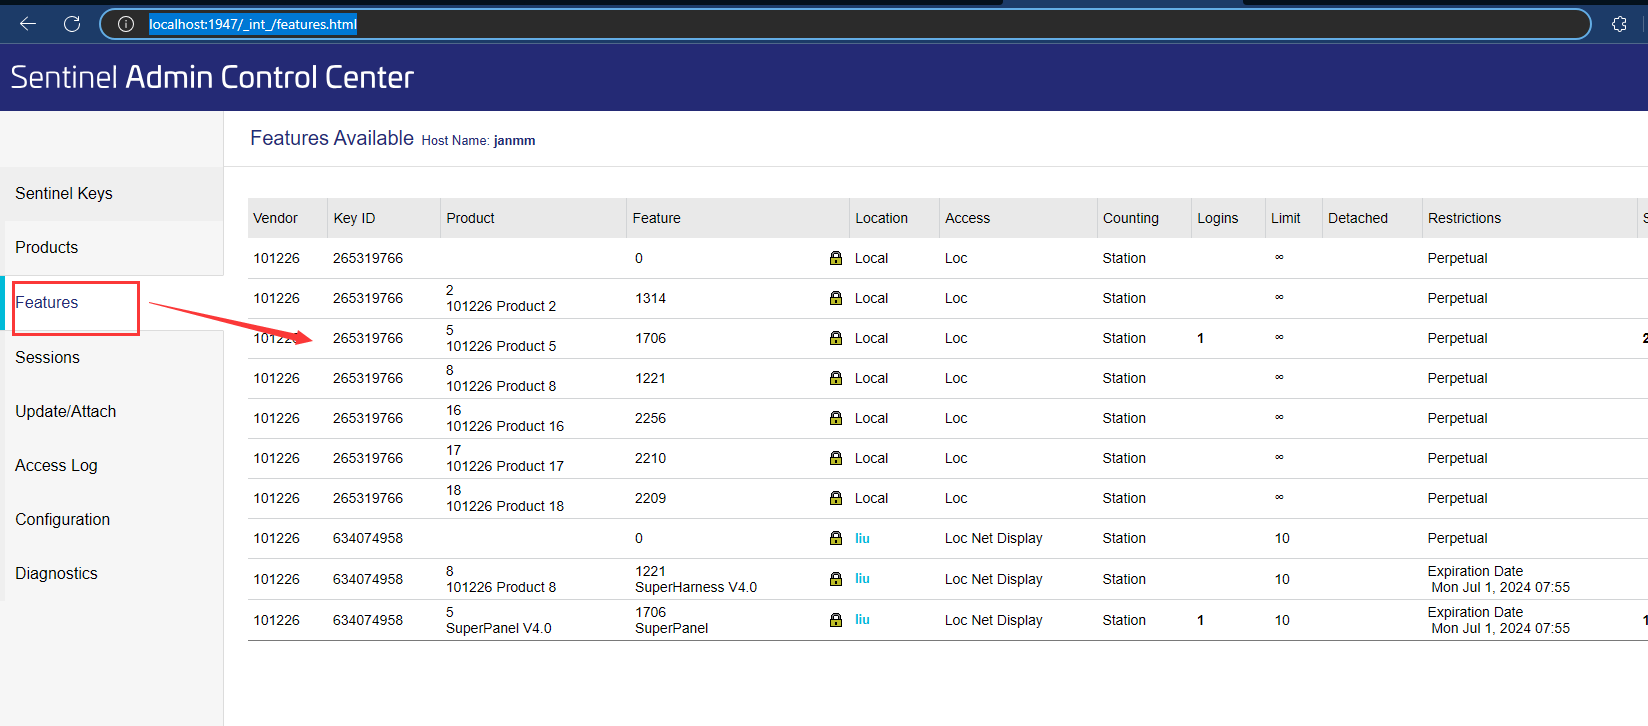Screen dimensions: 1648x726
Task: Click Loc Net Display in the SuperHarness row
Action: (x=994, y=579)
